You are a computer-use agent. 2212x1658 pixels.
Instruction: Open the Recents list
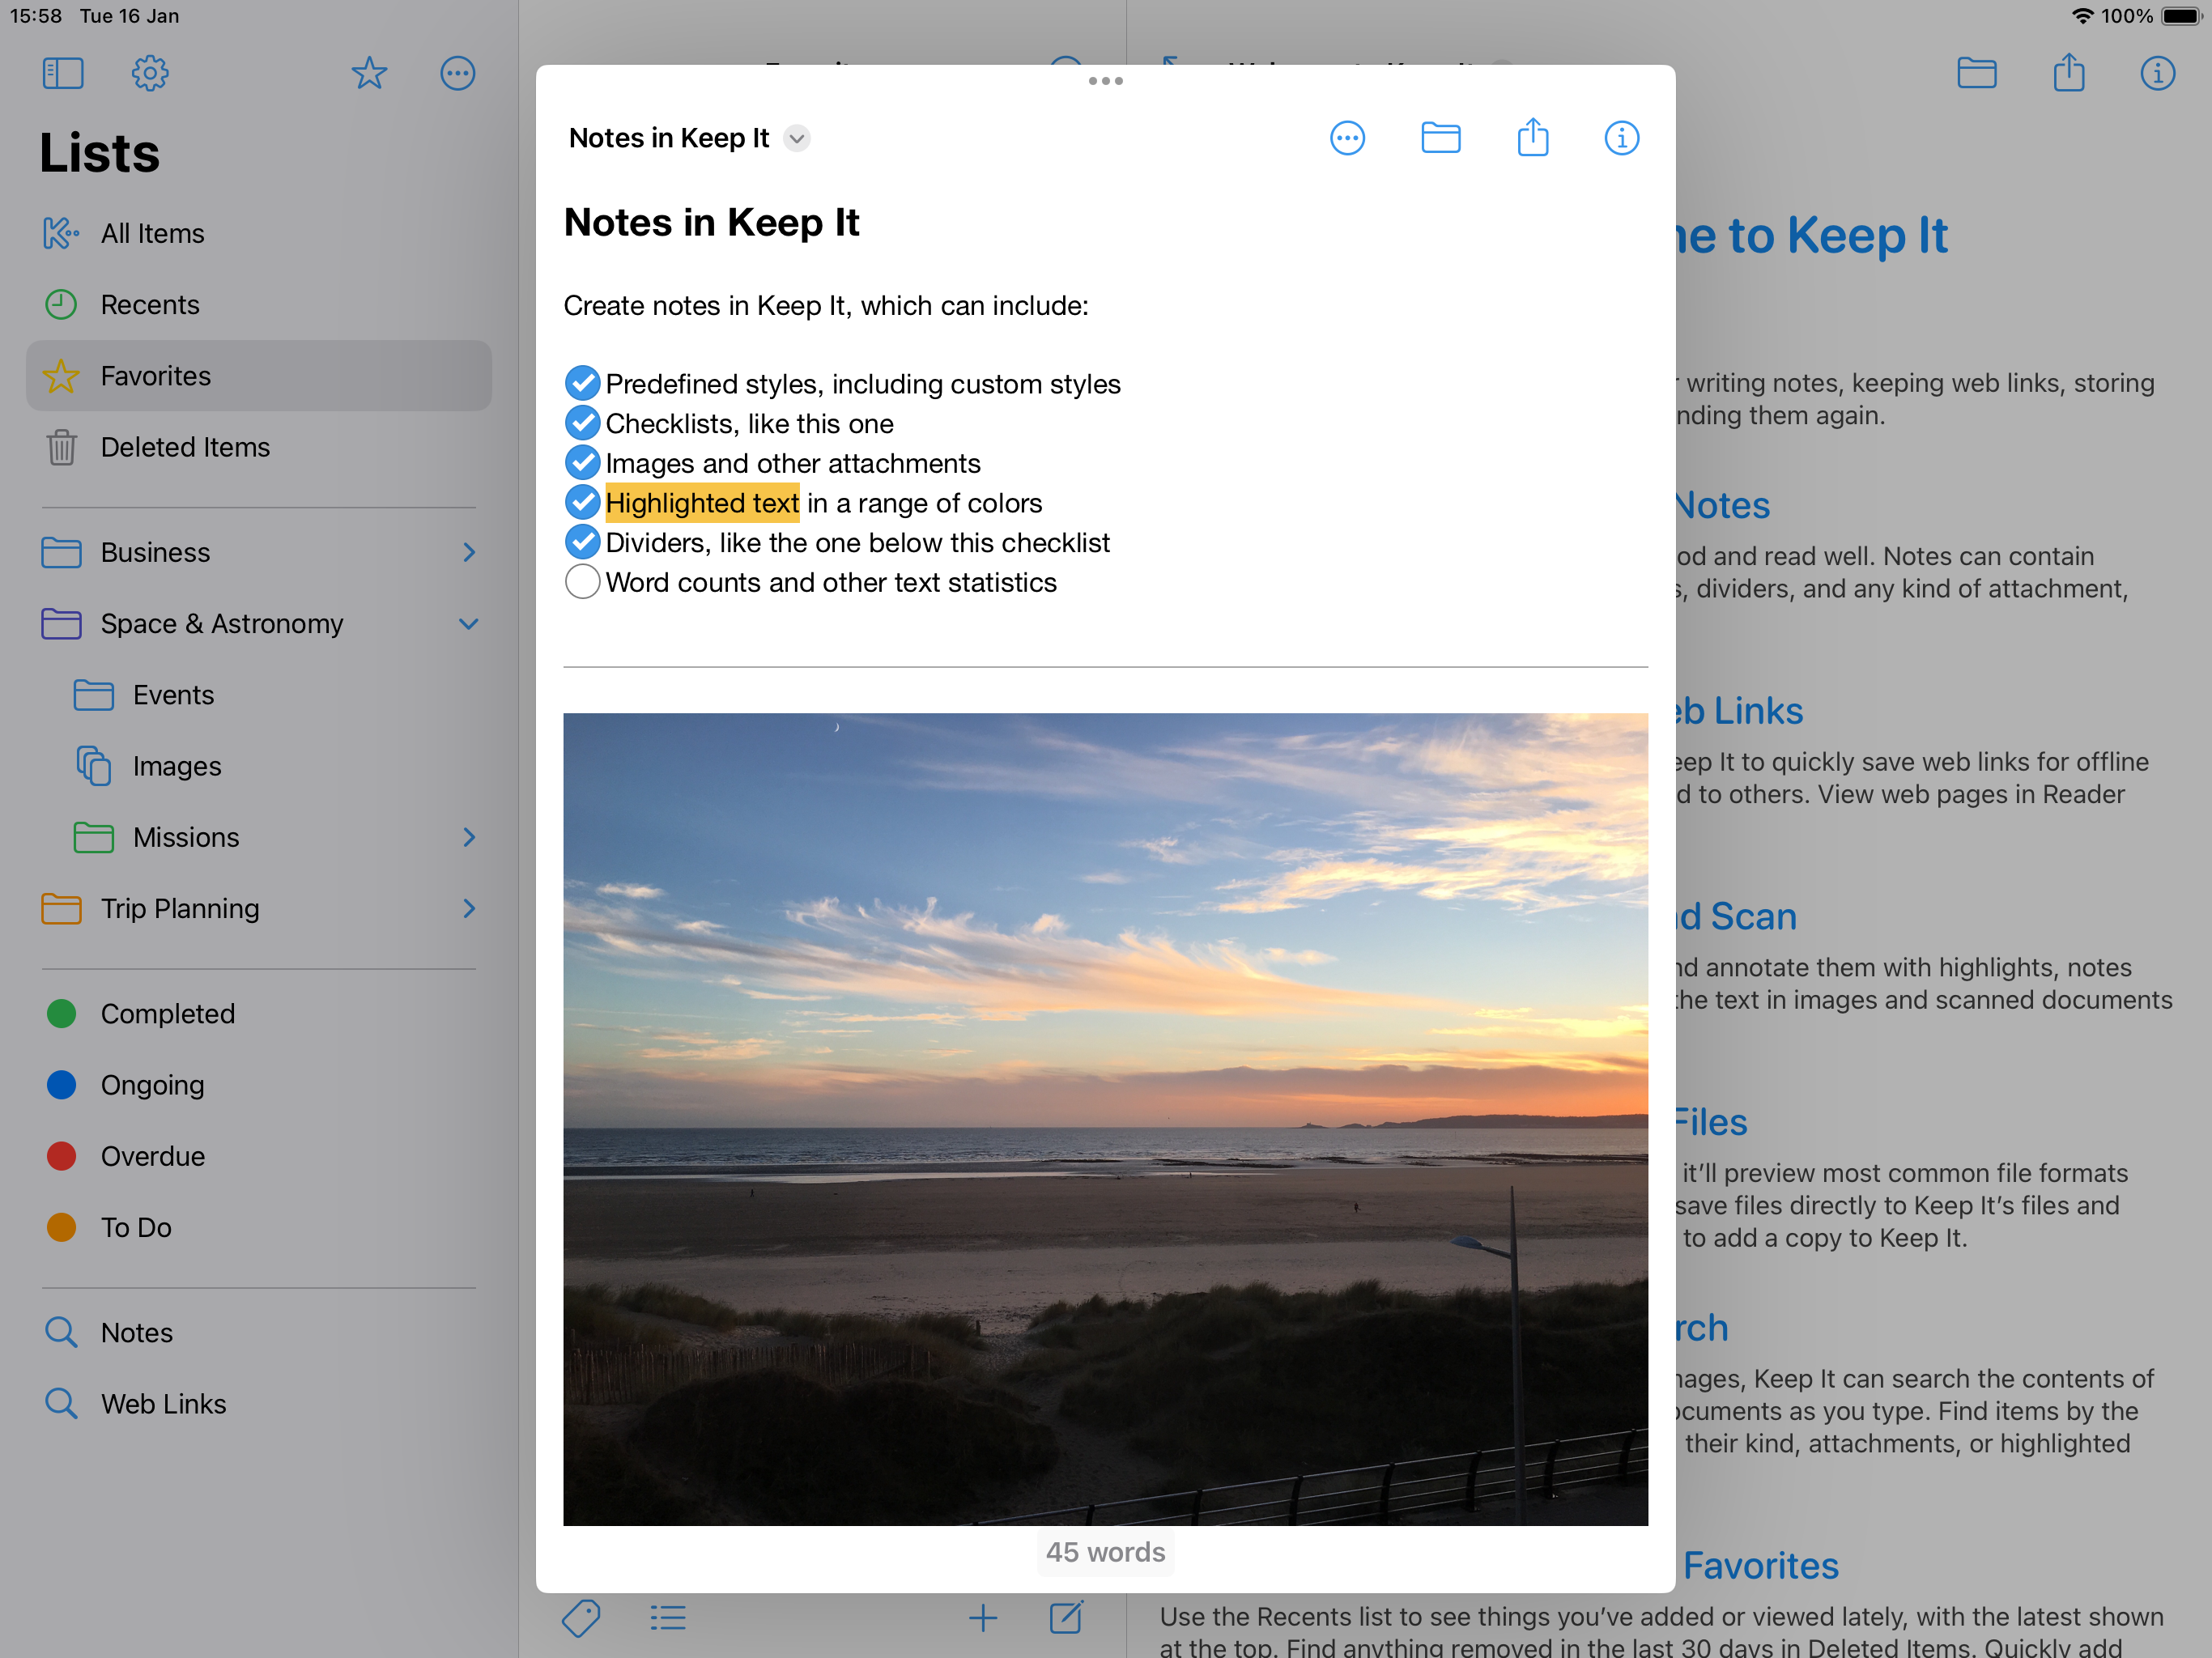click(259, 304)
